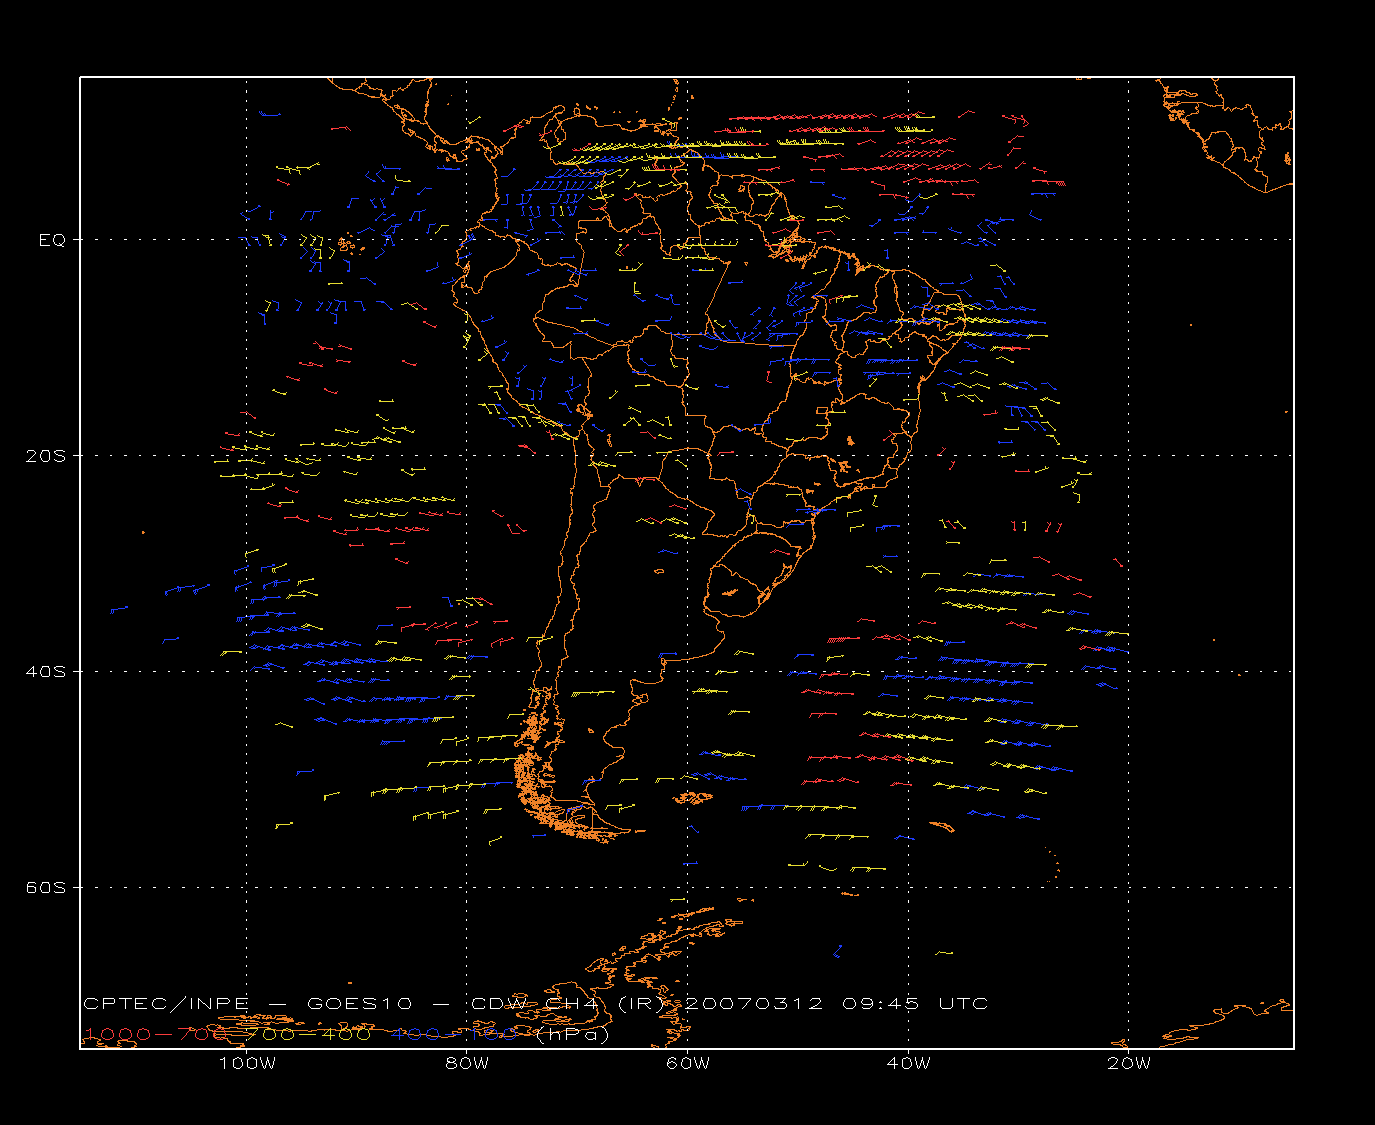
Task: Click the 20W longitude label
Action: pyautogui.click(x=1129, y=1063)
